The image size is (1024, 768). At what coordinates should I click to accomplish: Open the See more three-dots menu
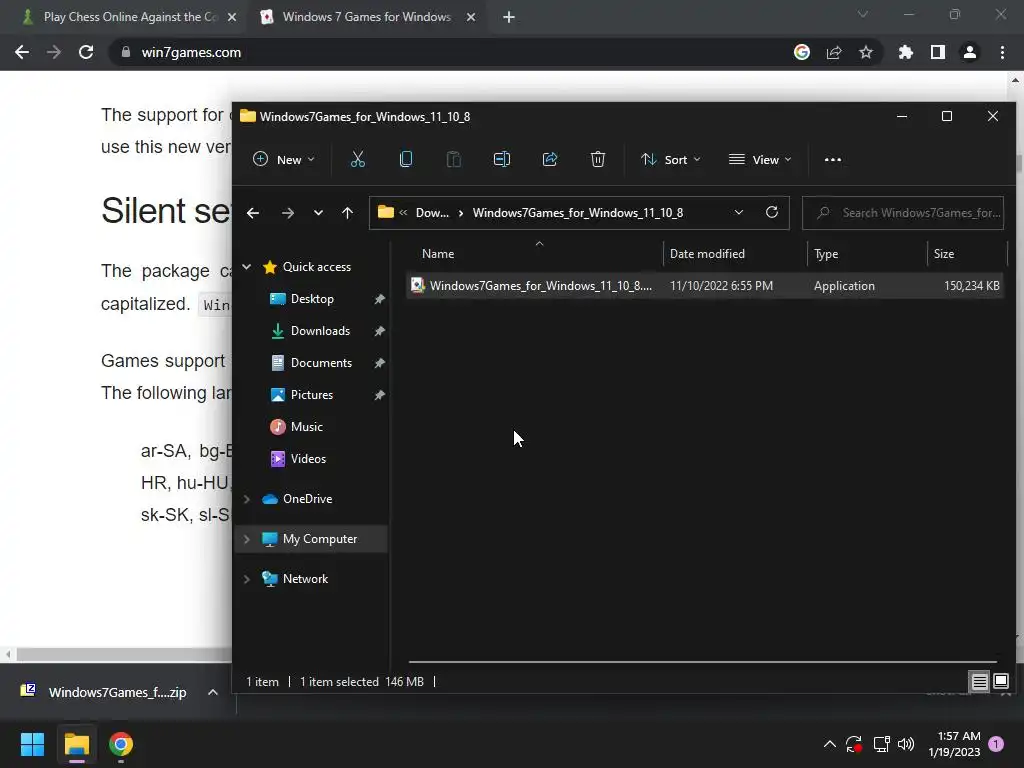coord(833,159)
